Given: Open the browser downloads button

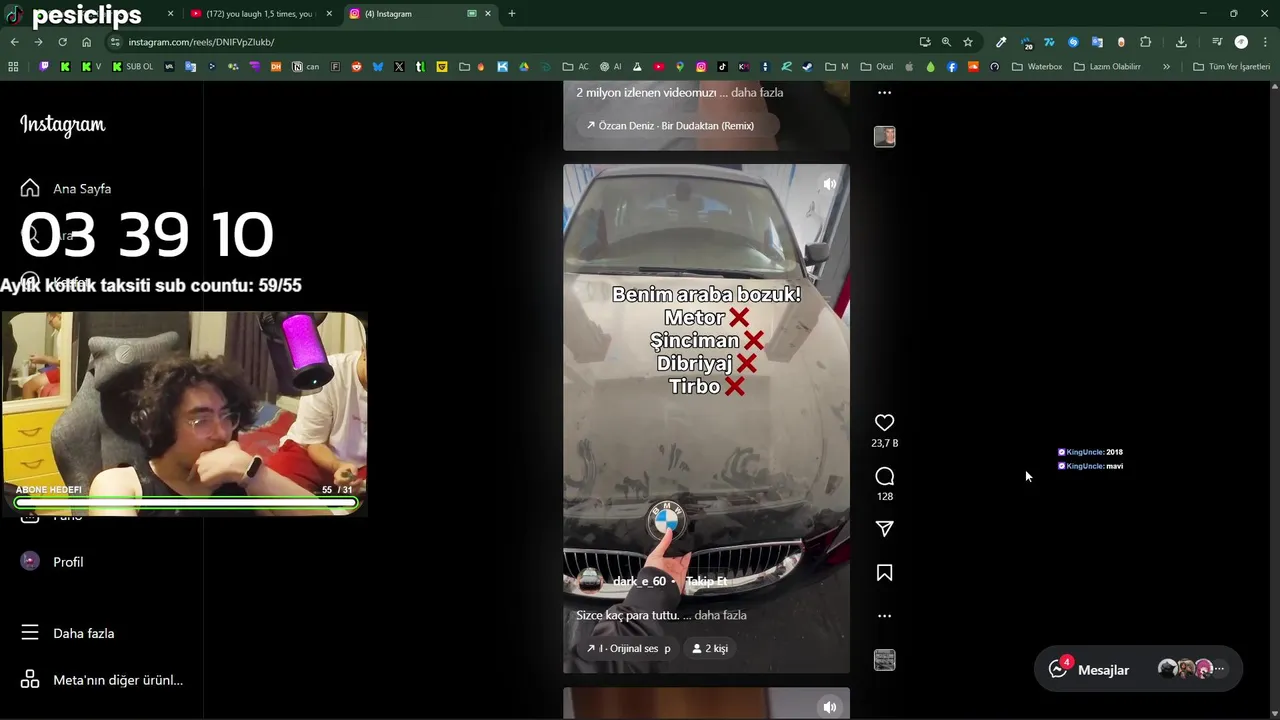Looking at the screenshot, I should 1181,42.
